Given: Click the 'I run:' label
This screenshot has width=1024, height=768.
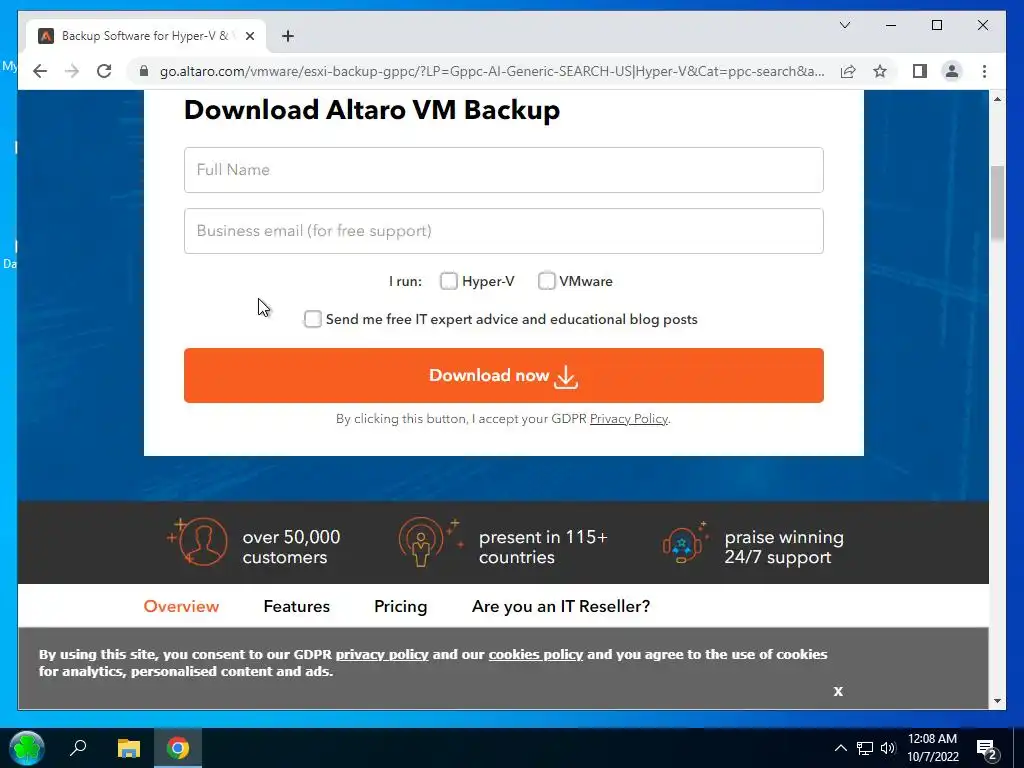Looking at the screenshot, I should [x=405, y=281].
